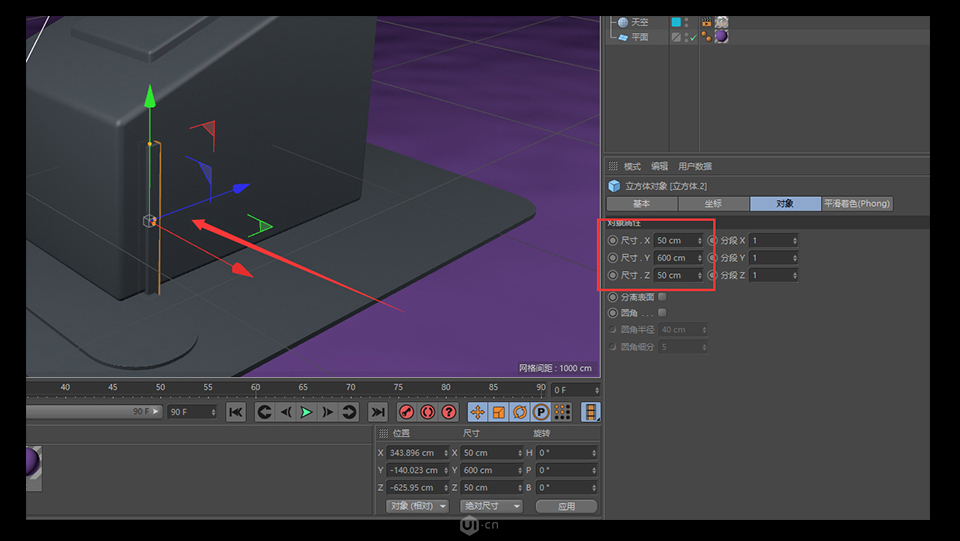Click the coordinate manager grip icon
This screenshot has width=960, height=541.
384,433
